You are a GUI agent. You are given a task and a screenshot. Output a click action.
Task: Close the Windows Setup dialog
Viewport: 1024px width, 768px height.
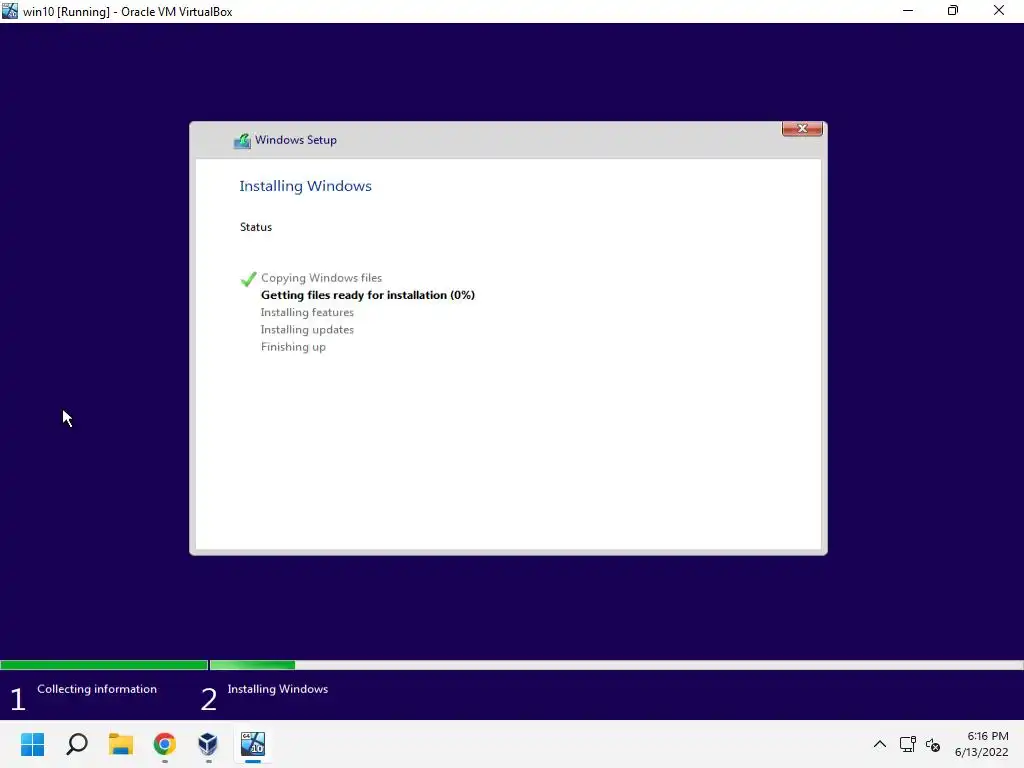(x=802, y=129)
